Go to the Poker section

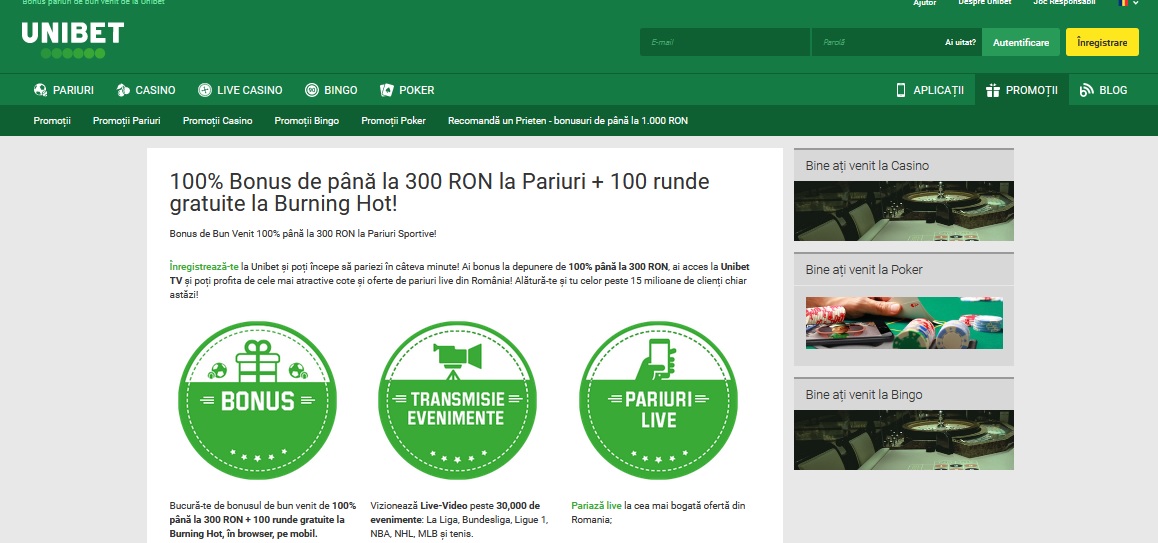407,90
